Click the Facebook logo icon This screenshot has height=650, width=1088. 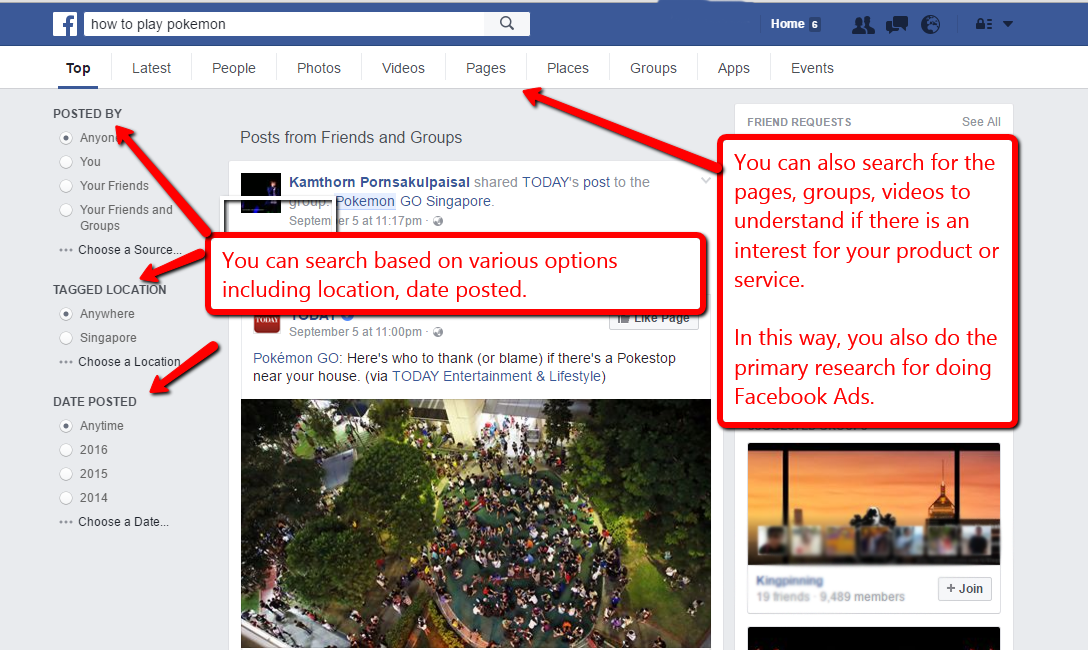pos(65,24)
